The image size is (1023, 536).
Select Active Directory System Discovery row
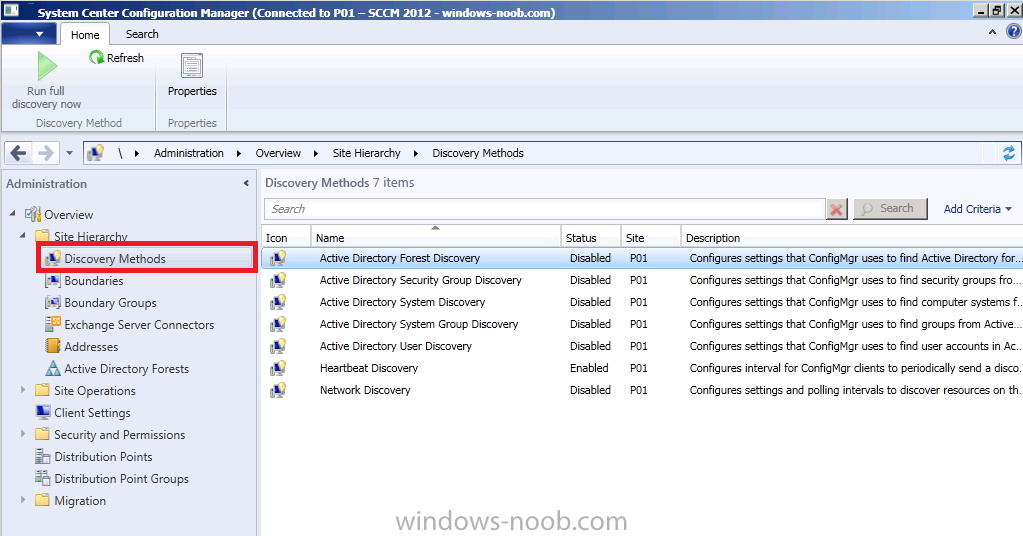[642, 303]
